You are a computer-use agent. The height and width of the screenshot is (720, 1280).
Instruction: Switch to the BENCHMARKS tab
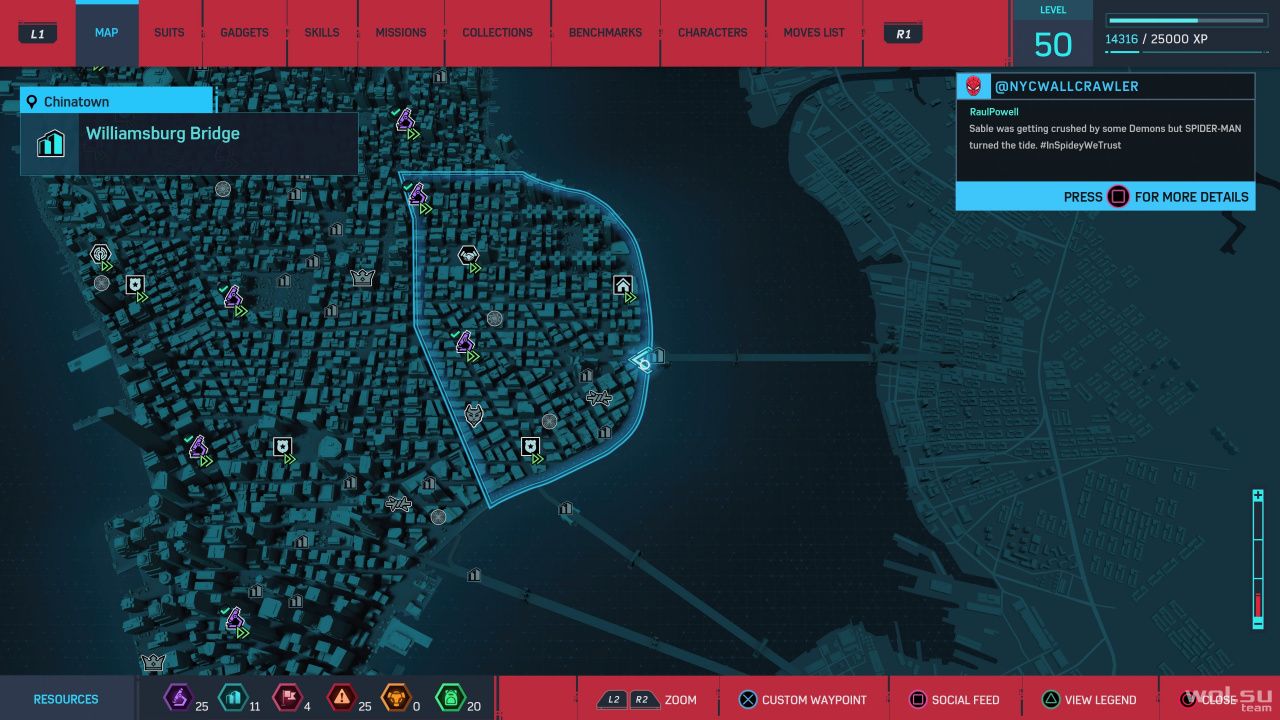pyautogui.click(x=605, y=33)
